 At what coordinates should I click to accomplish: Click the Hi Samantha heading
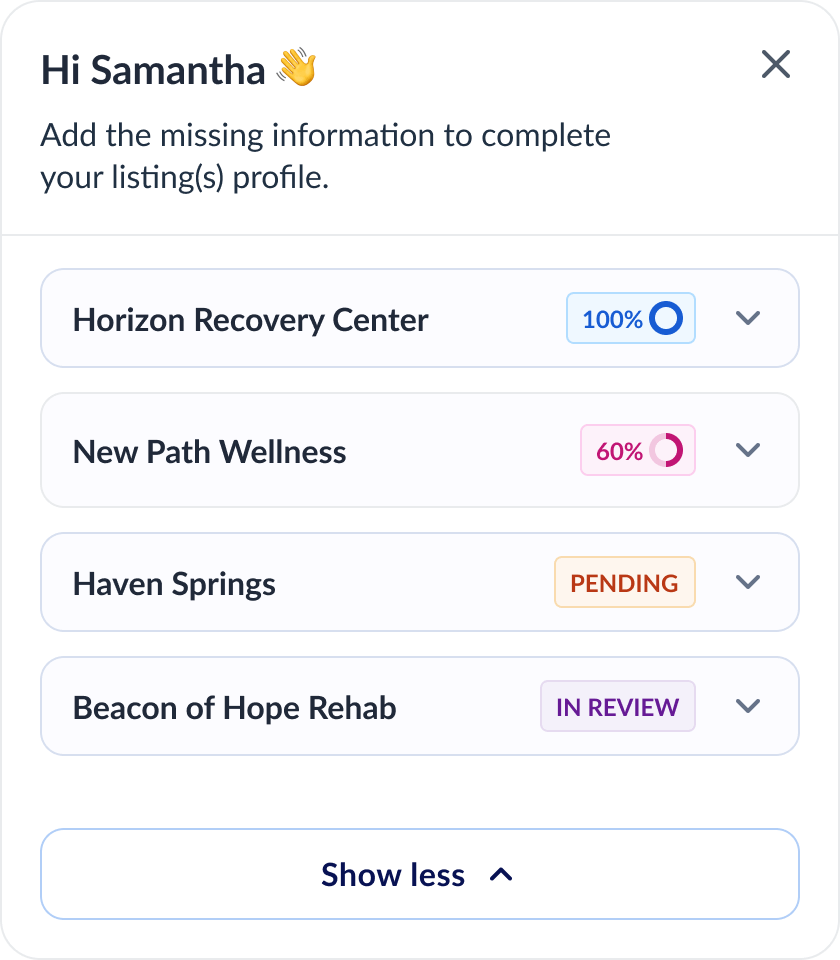153,69
